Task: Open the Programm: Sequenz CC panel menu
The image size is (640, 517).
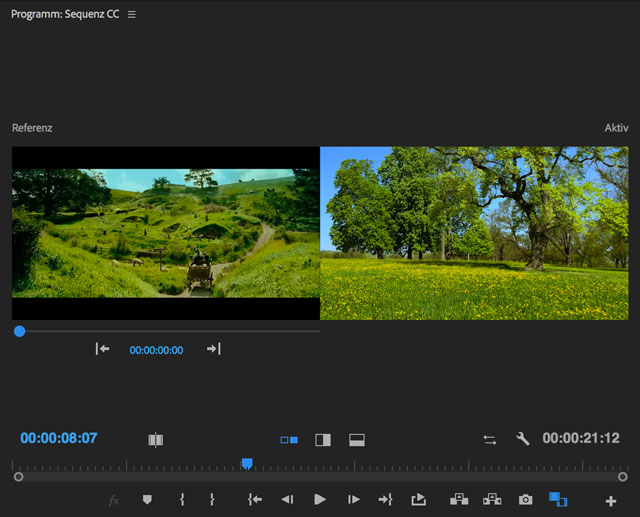Action: (x=132, y=15)
